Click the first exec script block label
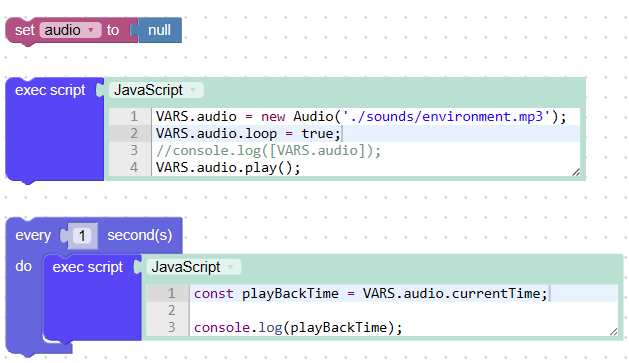Image resolution: width=629 pixels, height=363 pixels. tap(50, 90)
